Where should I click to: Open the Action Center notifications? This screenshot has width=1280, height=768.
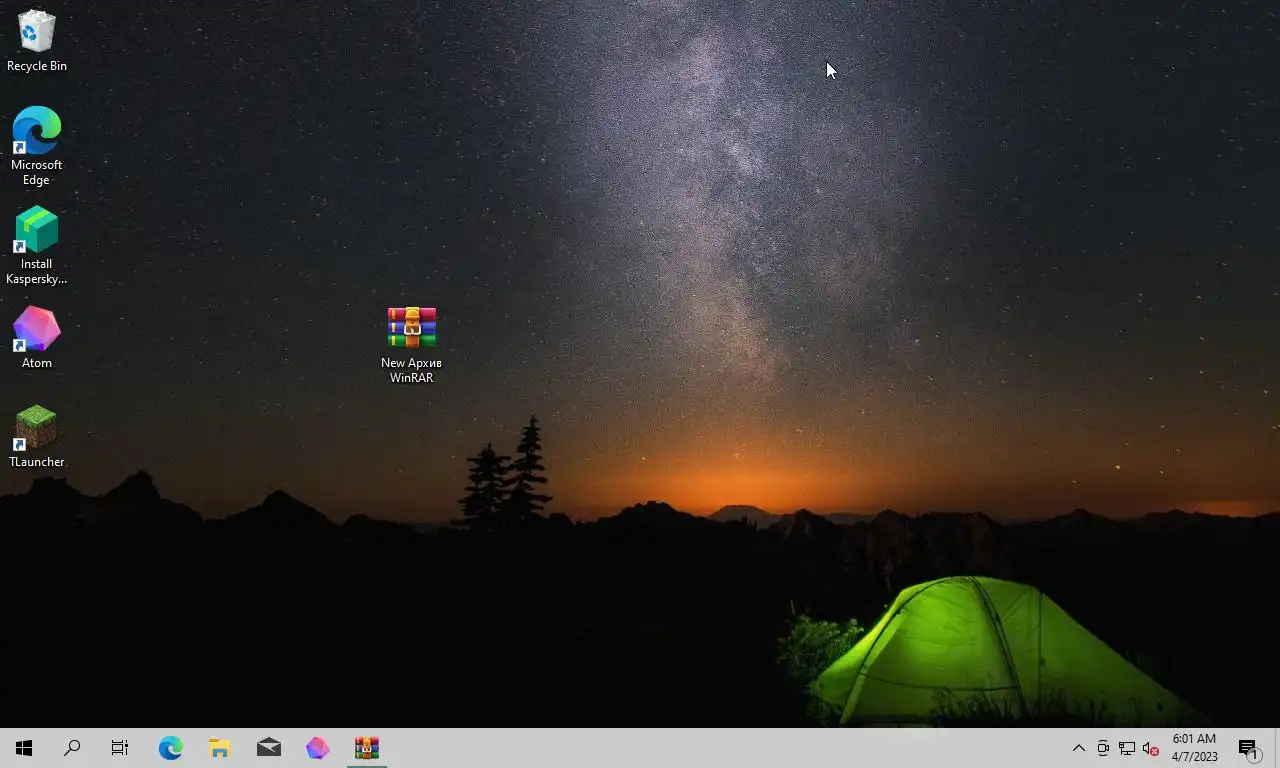1248,748
